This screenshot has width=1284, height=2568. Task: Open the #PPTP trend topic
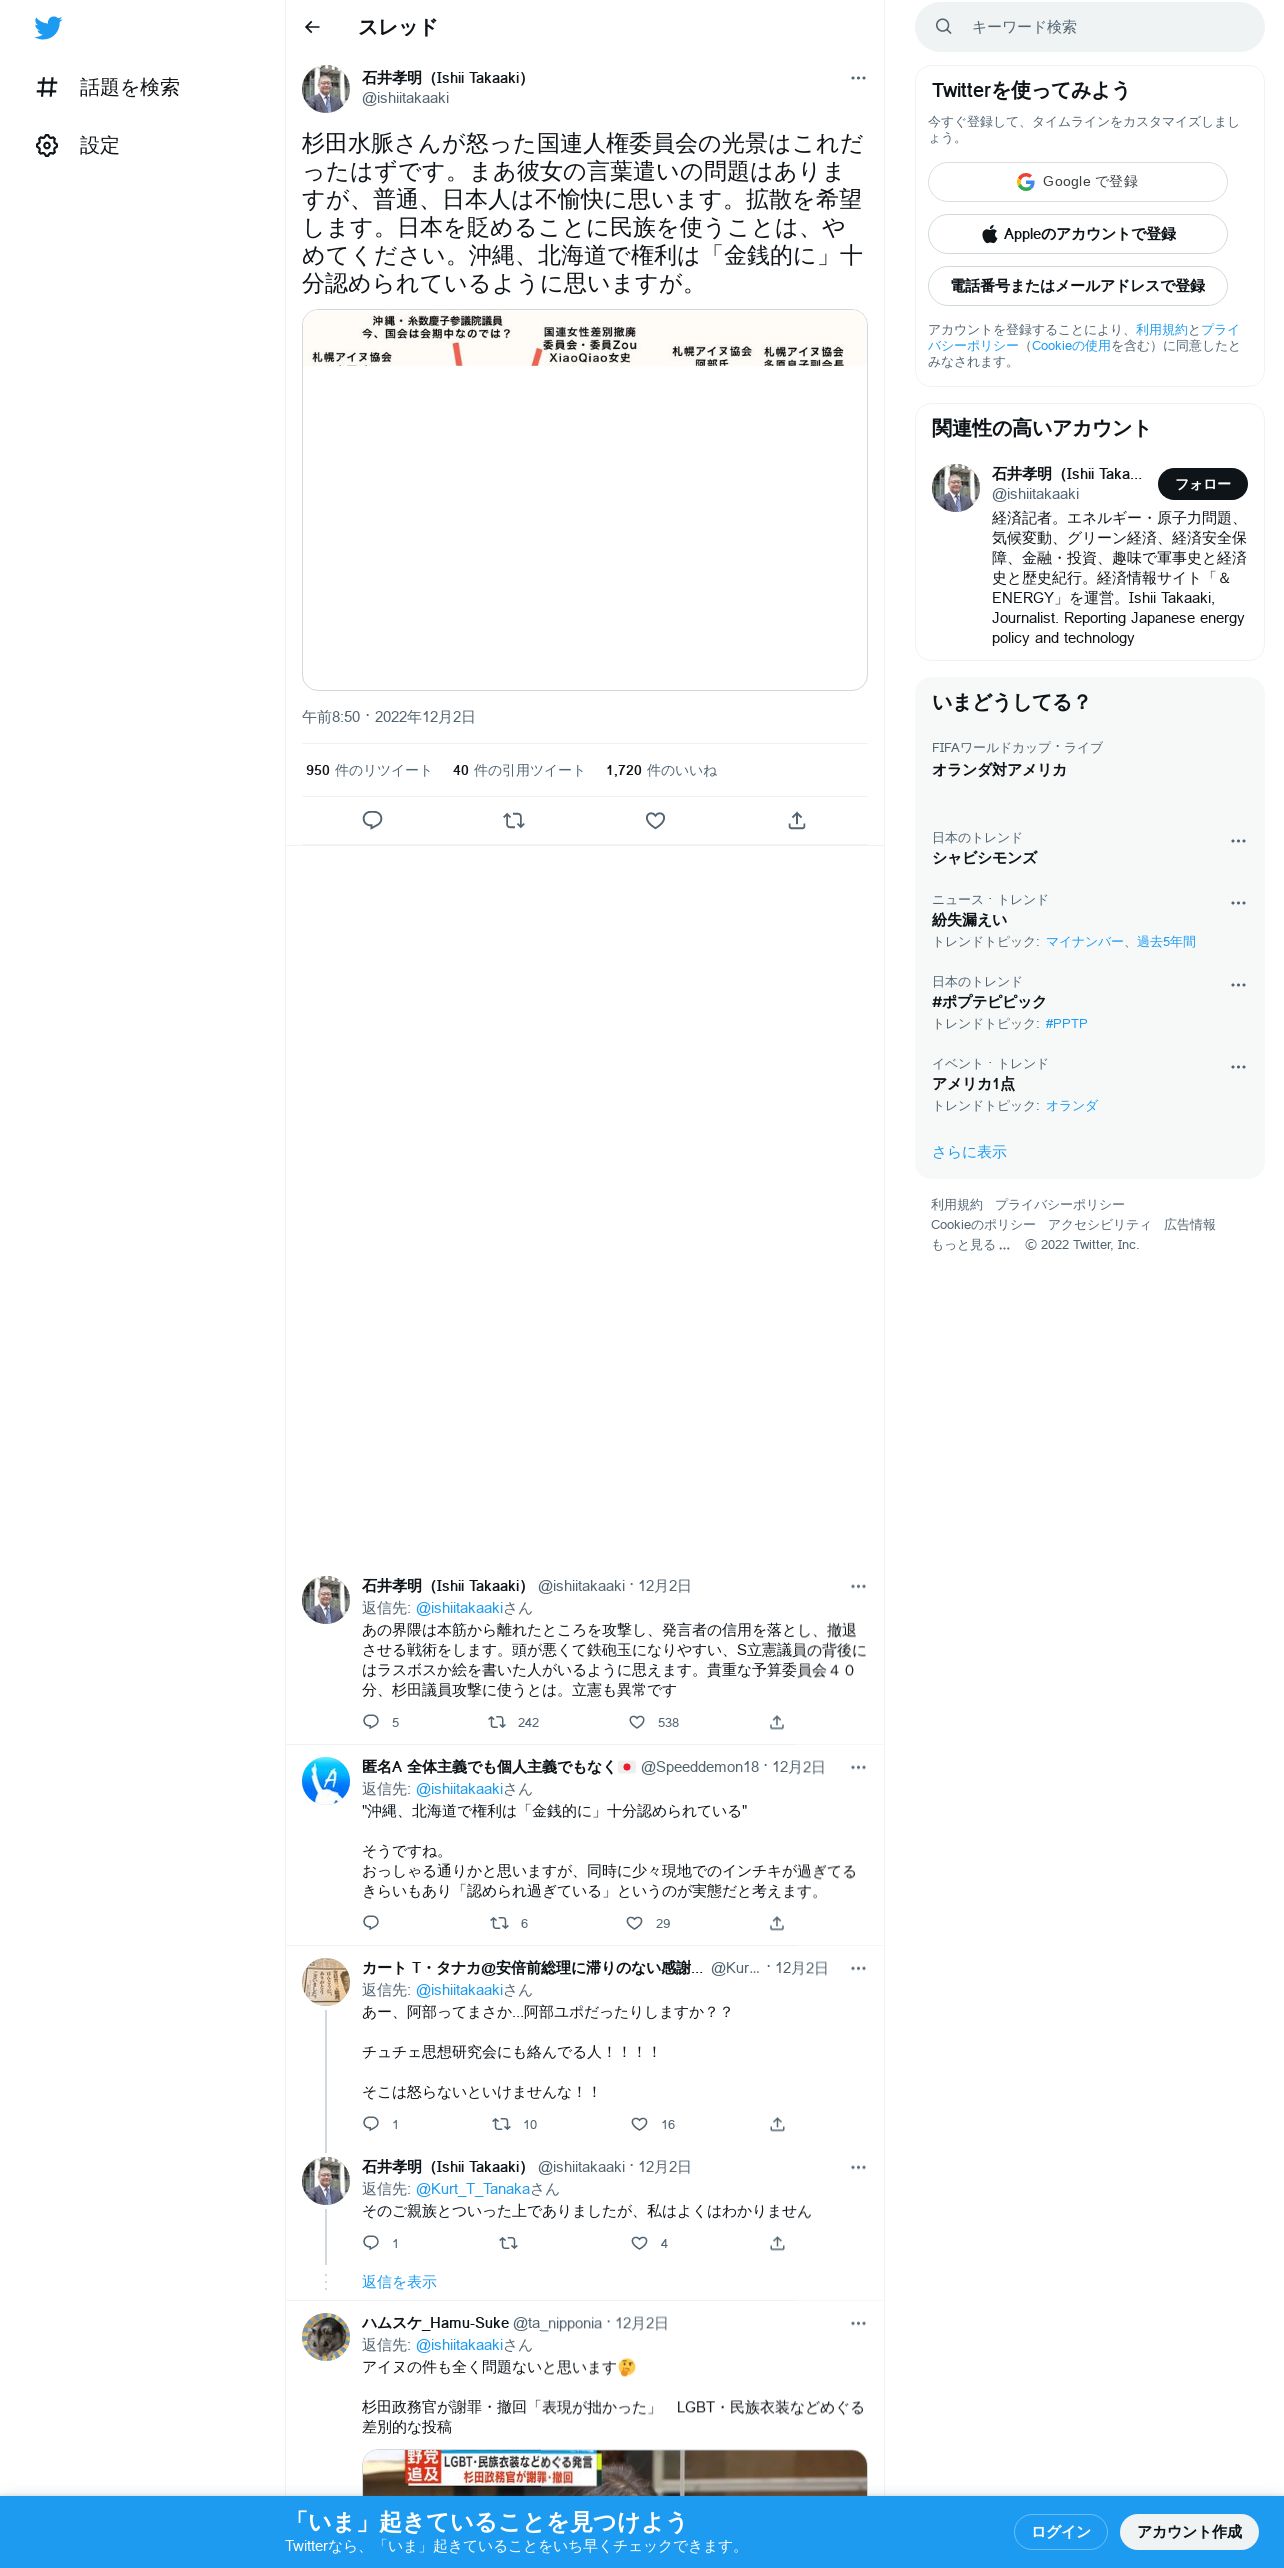tap(1066, 1024)
